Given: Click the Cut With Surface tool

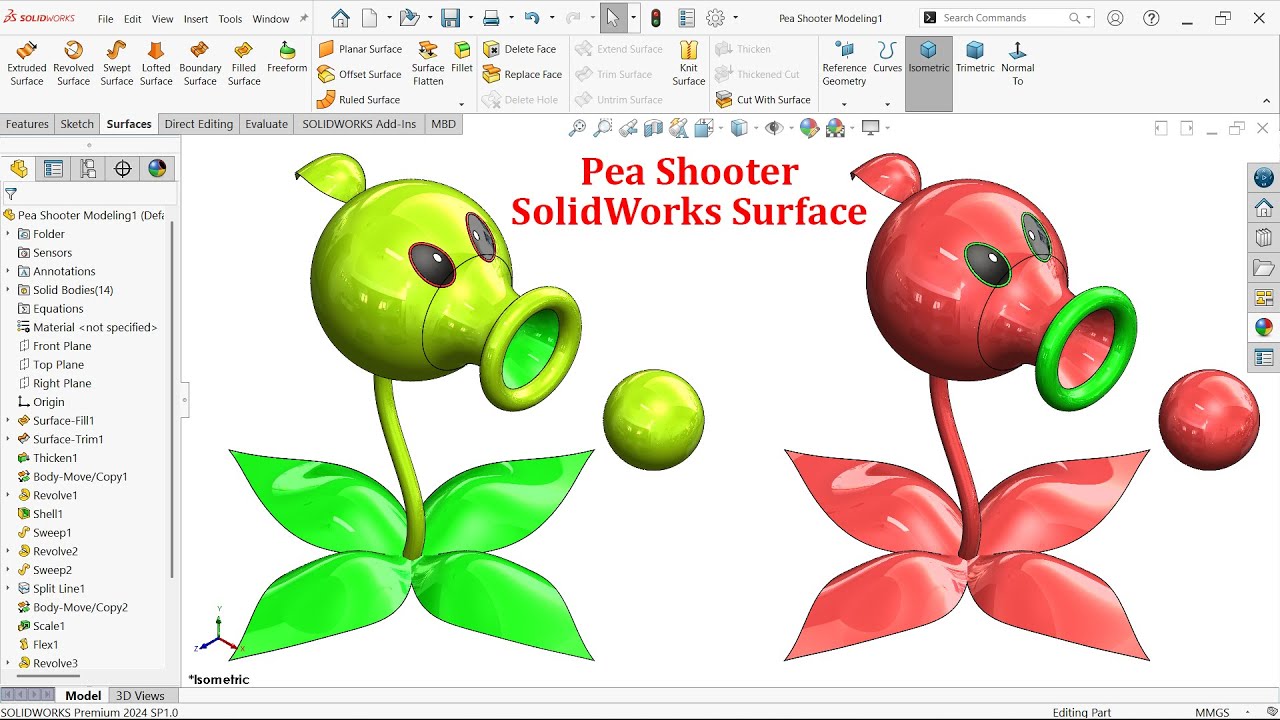Looking at the screenshot, I should click(x=763, y=99).
